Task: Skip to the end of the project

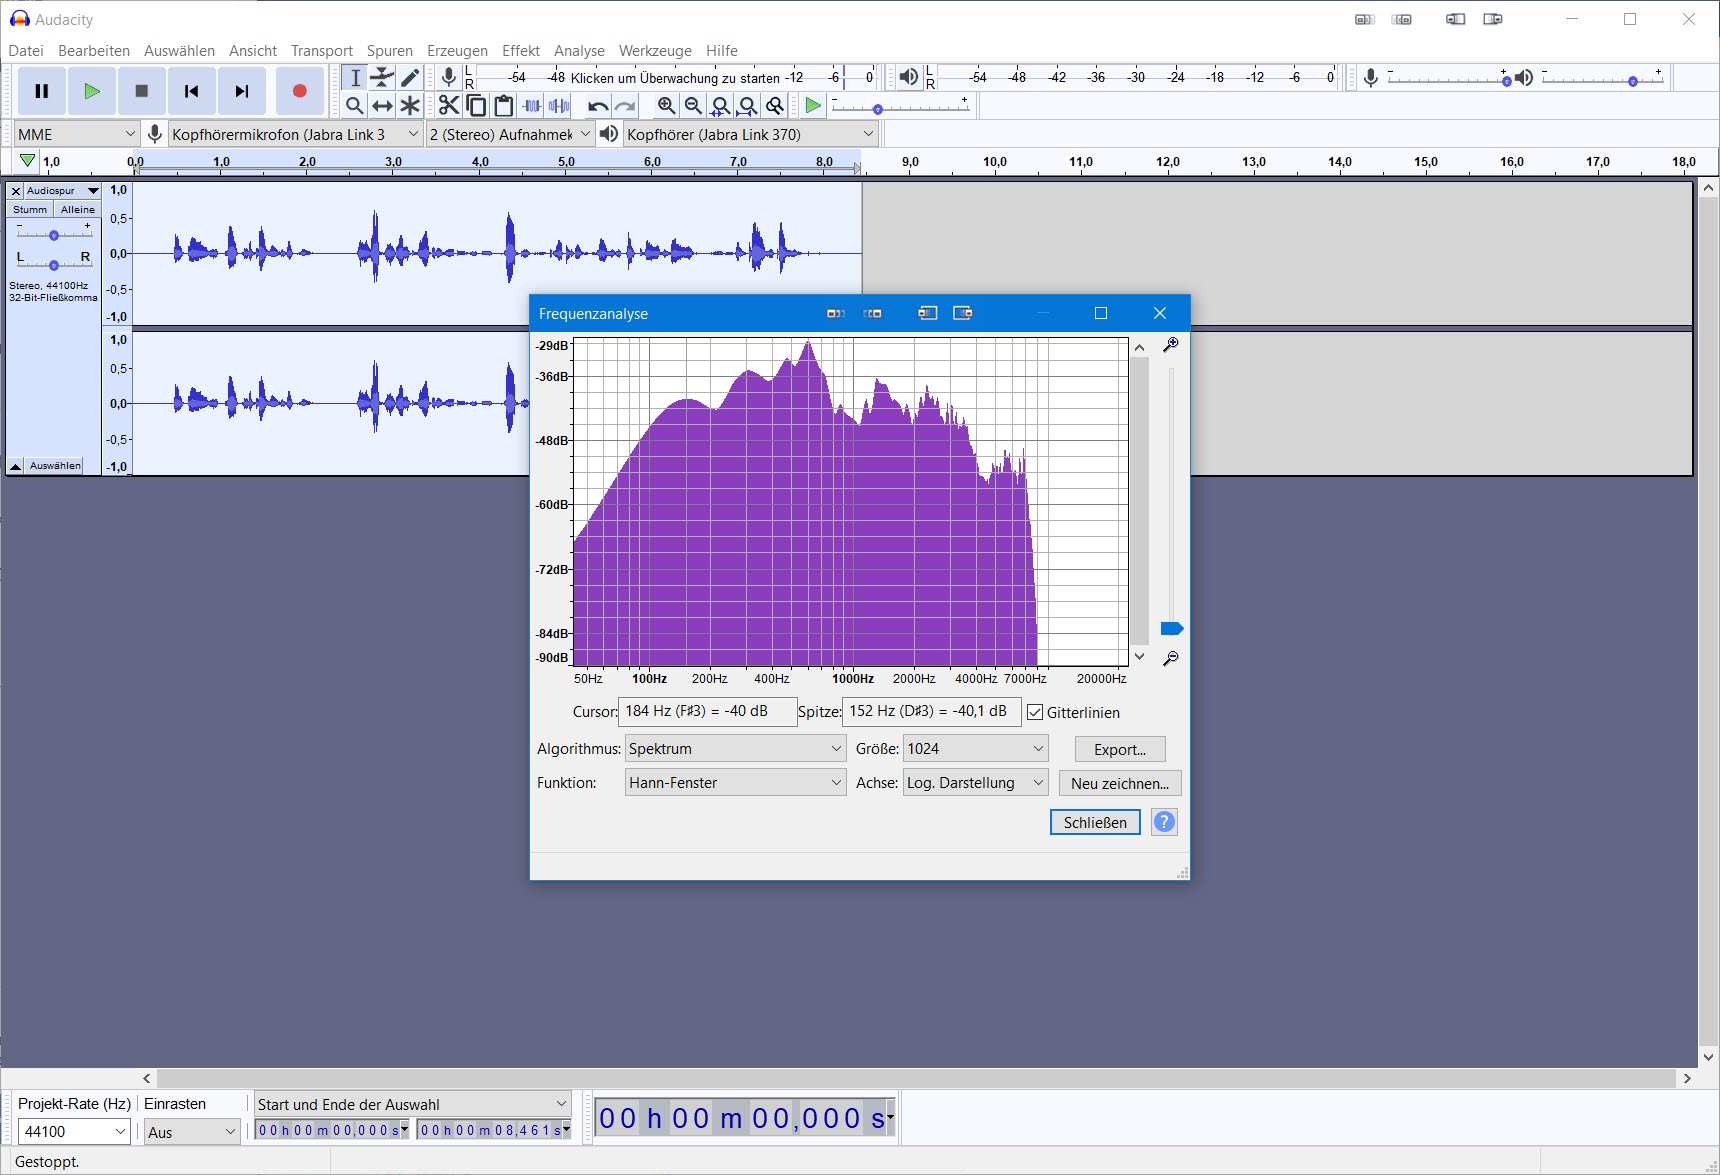Action: pos(242,91)
